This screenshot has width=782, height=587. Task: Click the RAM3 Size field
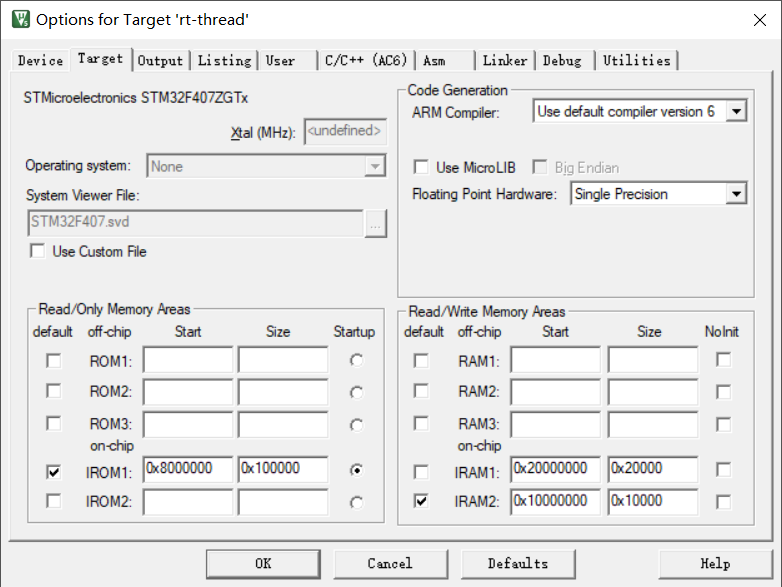(x=653, y=424)
